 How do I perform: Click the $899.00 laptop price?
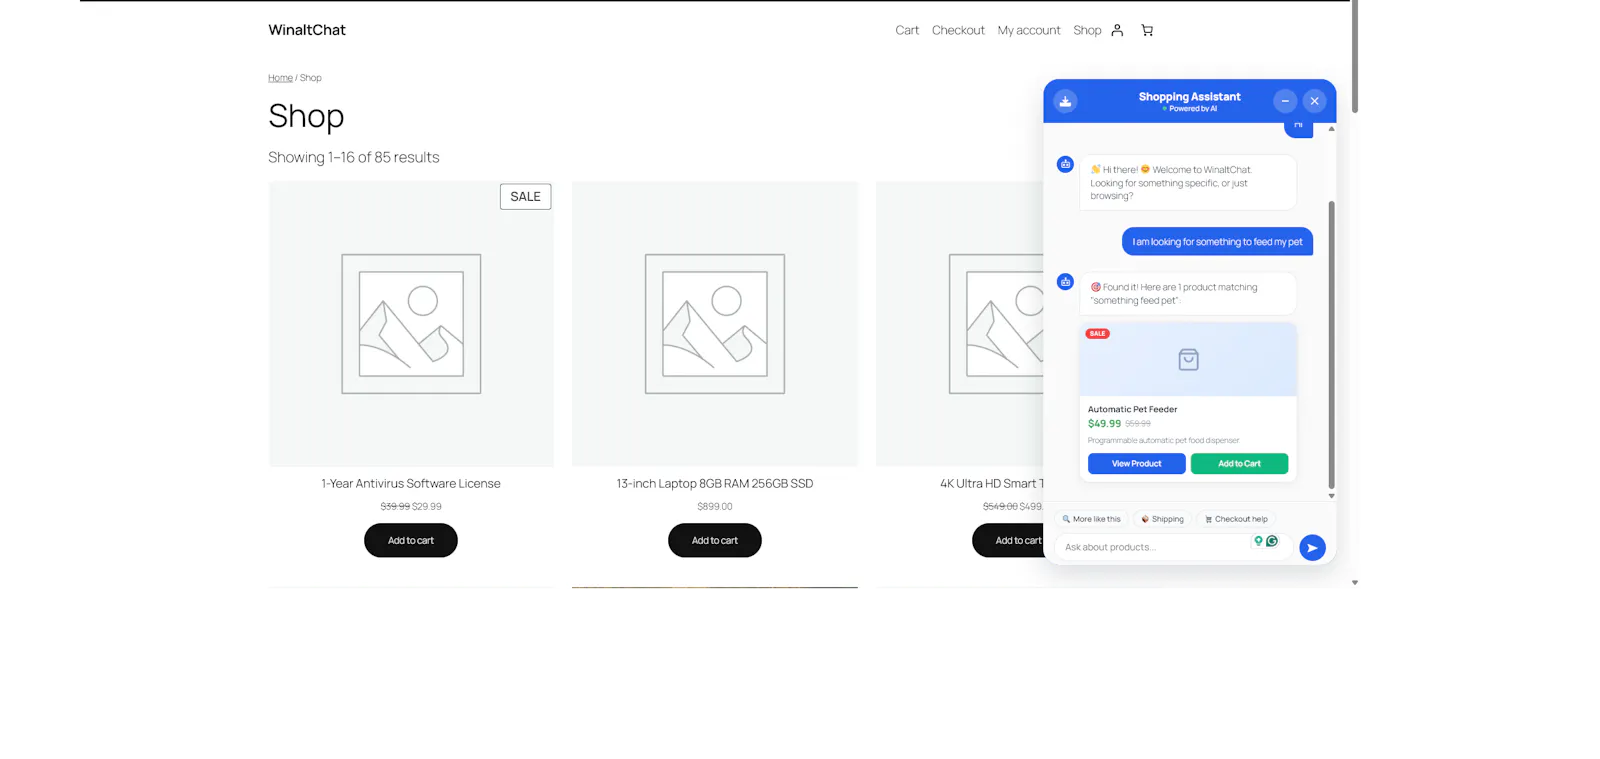(x=715, y=507)
